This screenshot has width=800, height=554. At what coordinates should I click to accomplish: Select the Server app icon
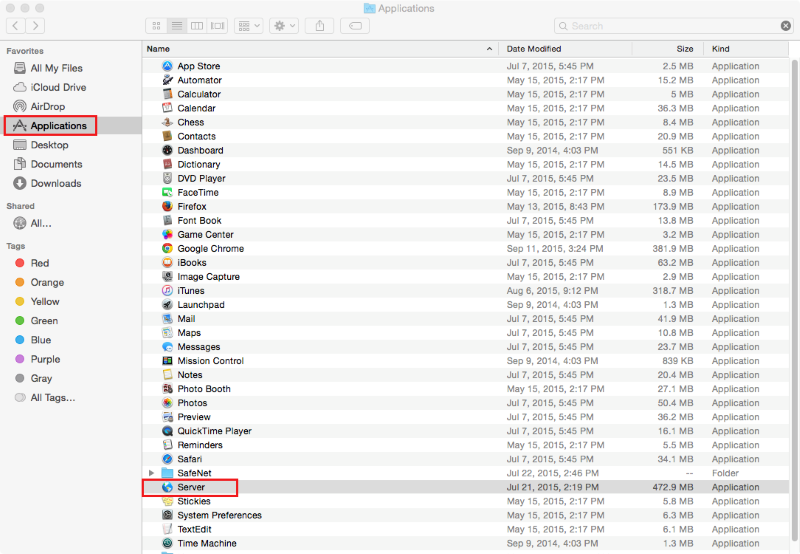(167, 487)
